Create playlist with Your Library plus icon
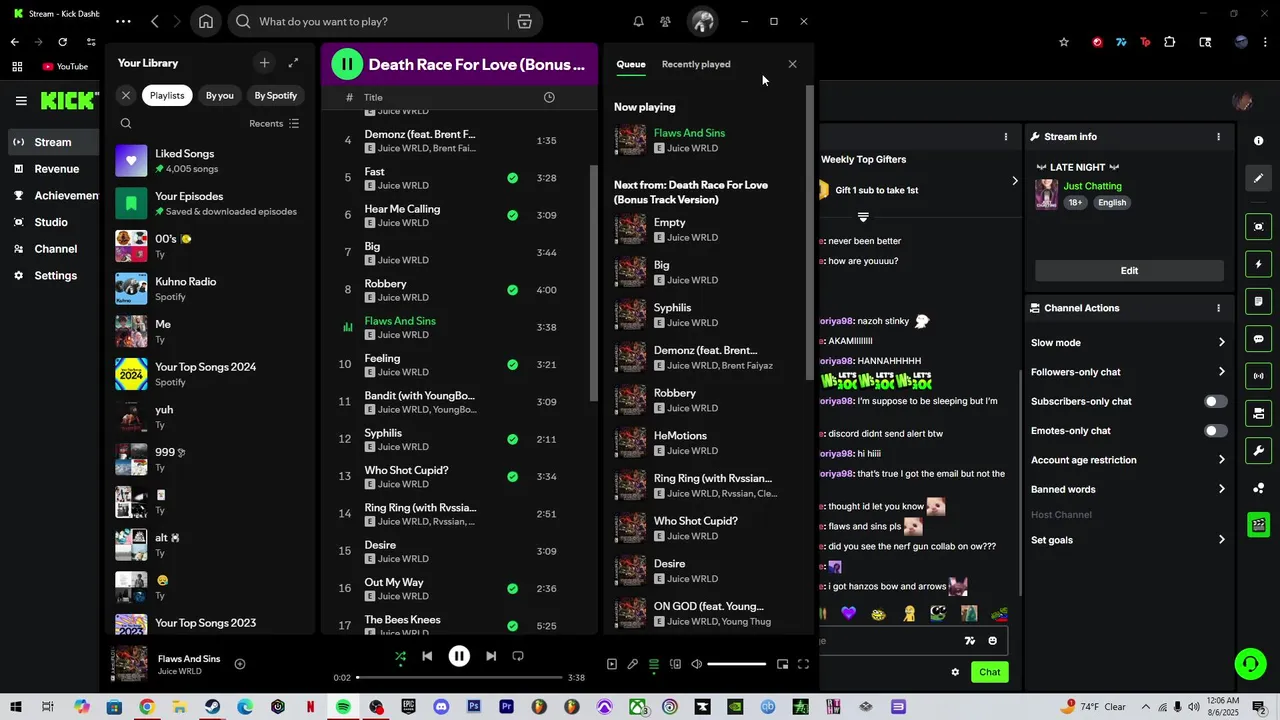This screenshot has height=720, width=1280. click(264, 63)
